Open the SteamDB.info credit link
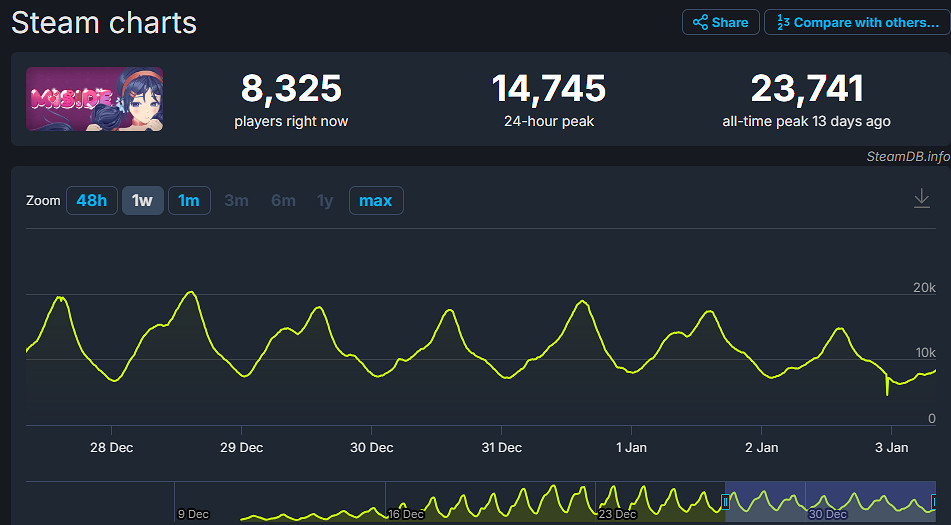Screen dimensions: 951x525 [907, 156]
